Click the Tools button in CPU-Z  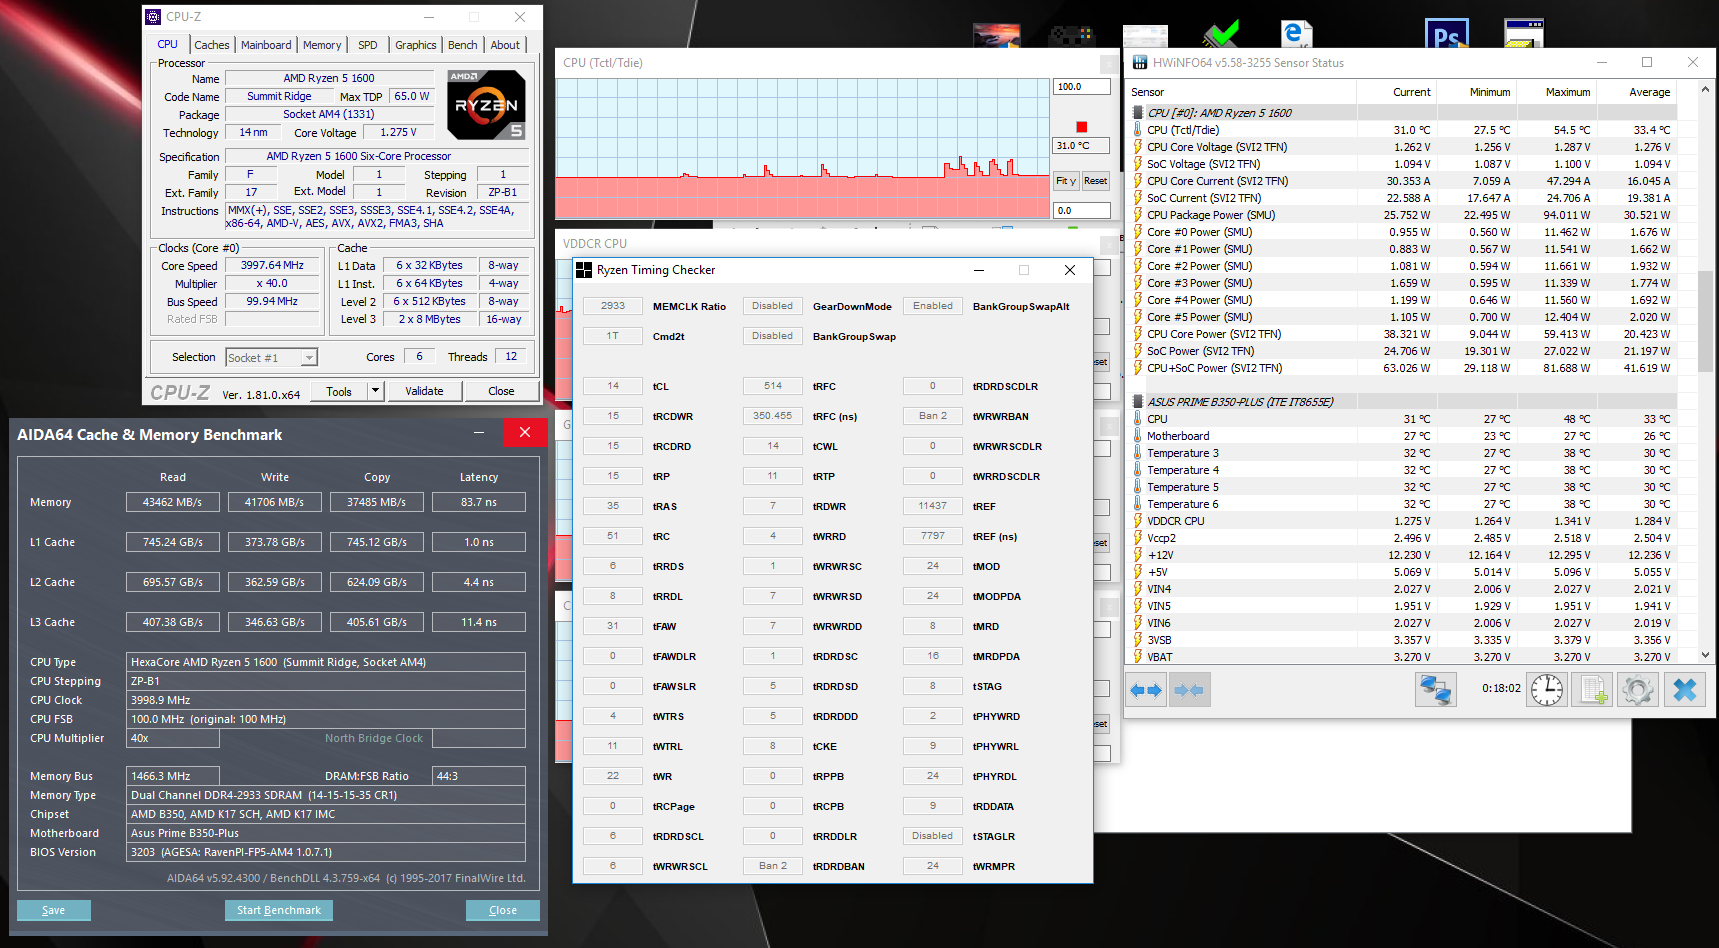click(x=339, y=391)
